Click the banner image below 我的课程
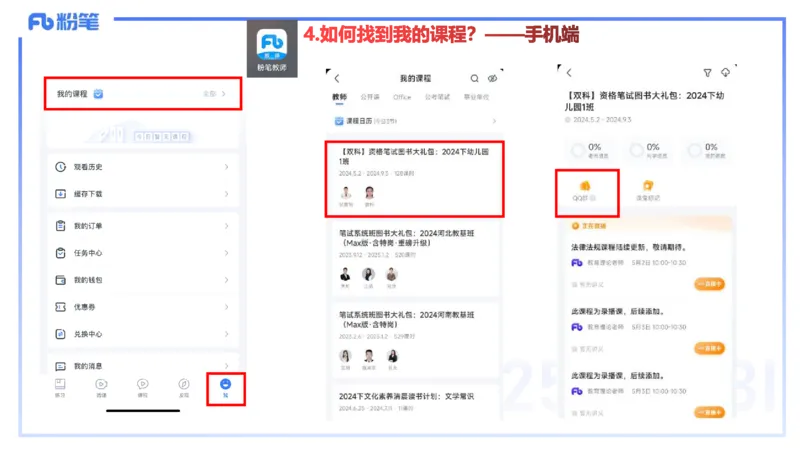Image resolution: width=800 pixels, height=450 pixels. 143,131
